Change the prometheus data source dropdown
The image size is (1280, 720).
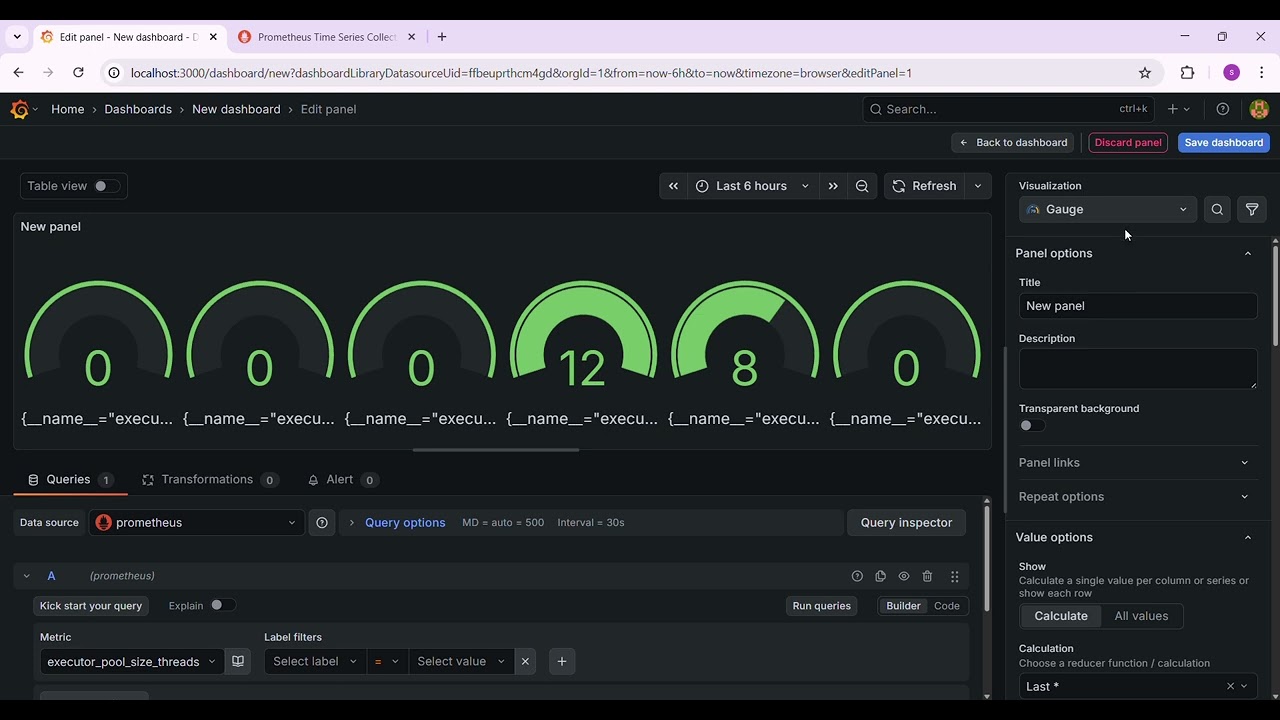point(197,522)
